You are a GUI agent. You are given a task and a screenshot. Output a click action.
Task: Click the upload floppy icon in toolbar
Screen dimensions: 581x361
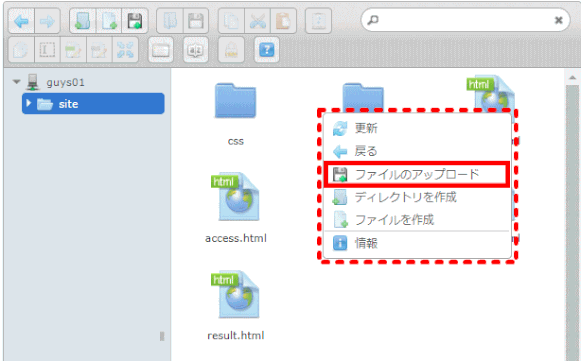coord(135,21)
